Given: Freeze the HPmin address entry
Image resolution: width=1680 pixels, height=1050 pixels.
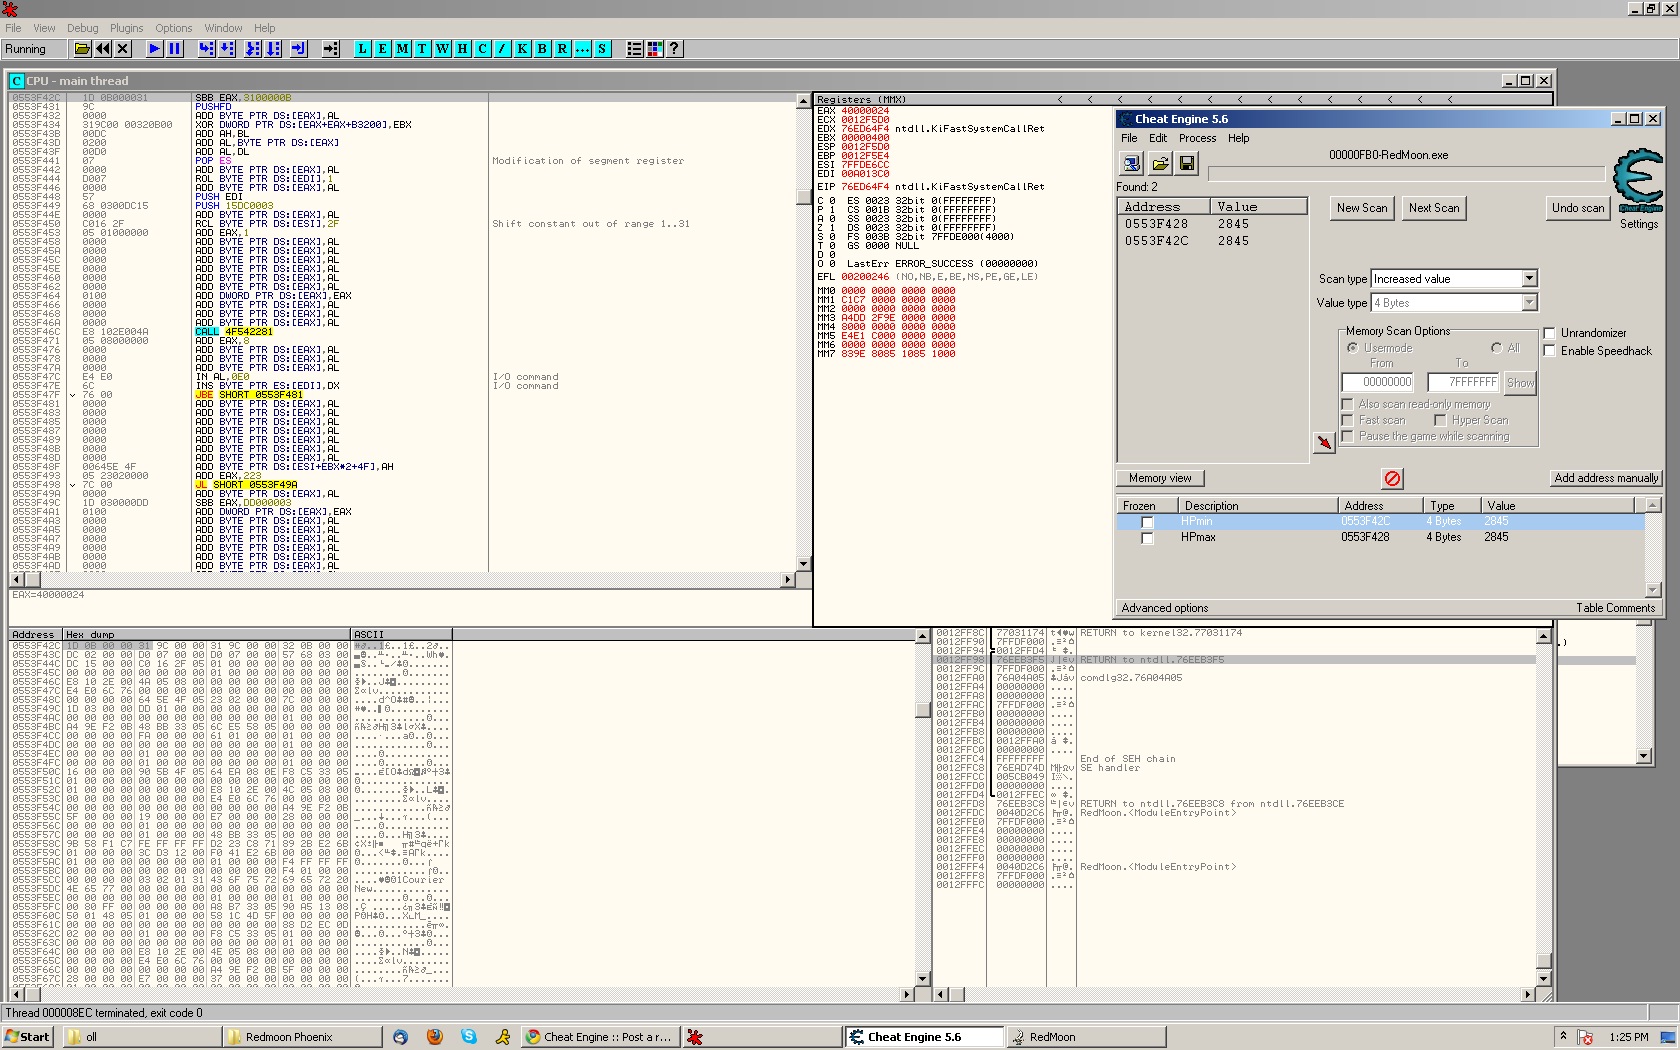Looking at the screenshot, I should (1147, 522).
